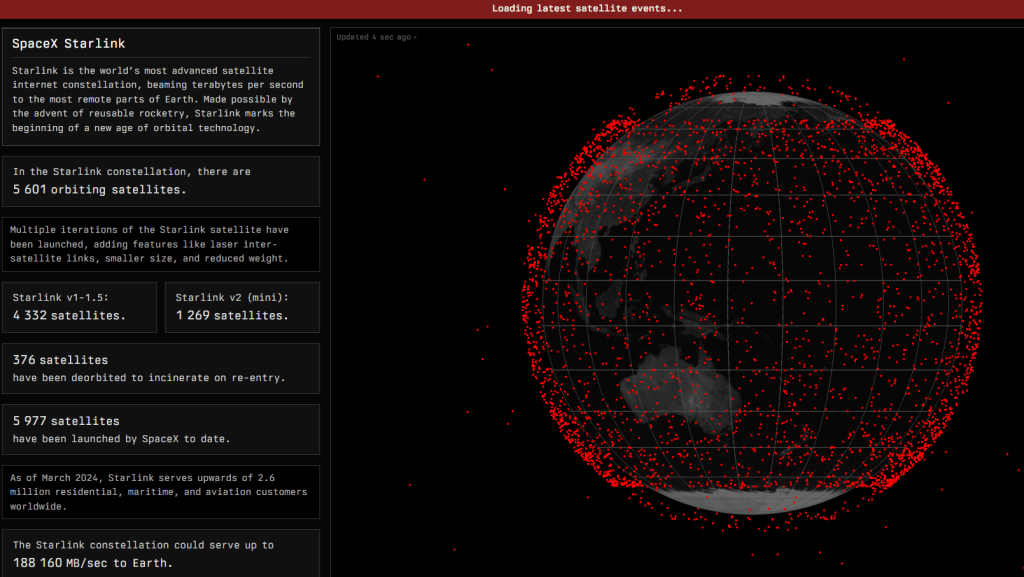Click the 'Loading latest satellite events' banner
The width and height of the screenshot is (1024, 577).
point(587,8)
